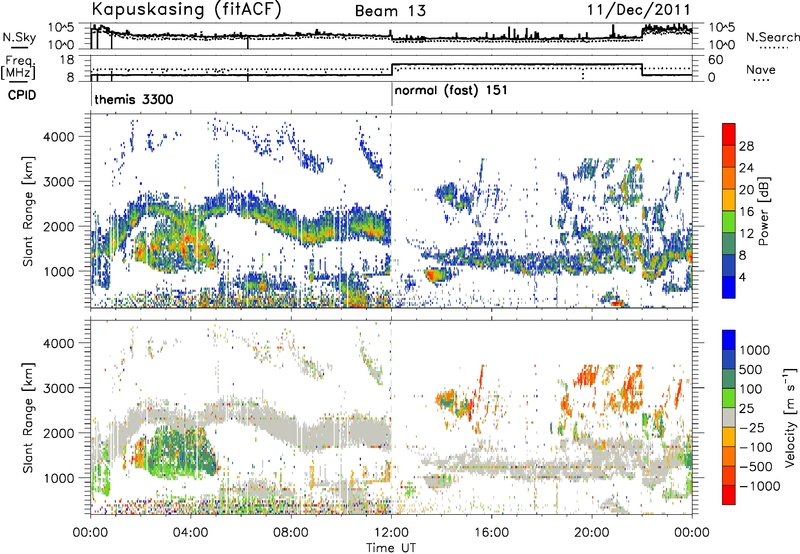Click the red top segment of Power colorbar
The image size is (800, 554).
point(729,134)
